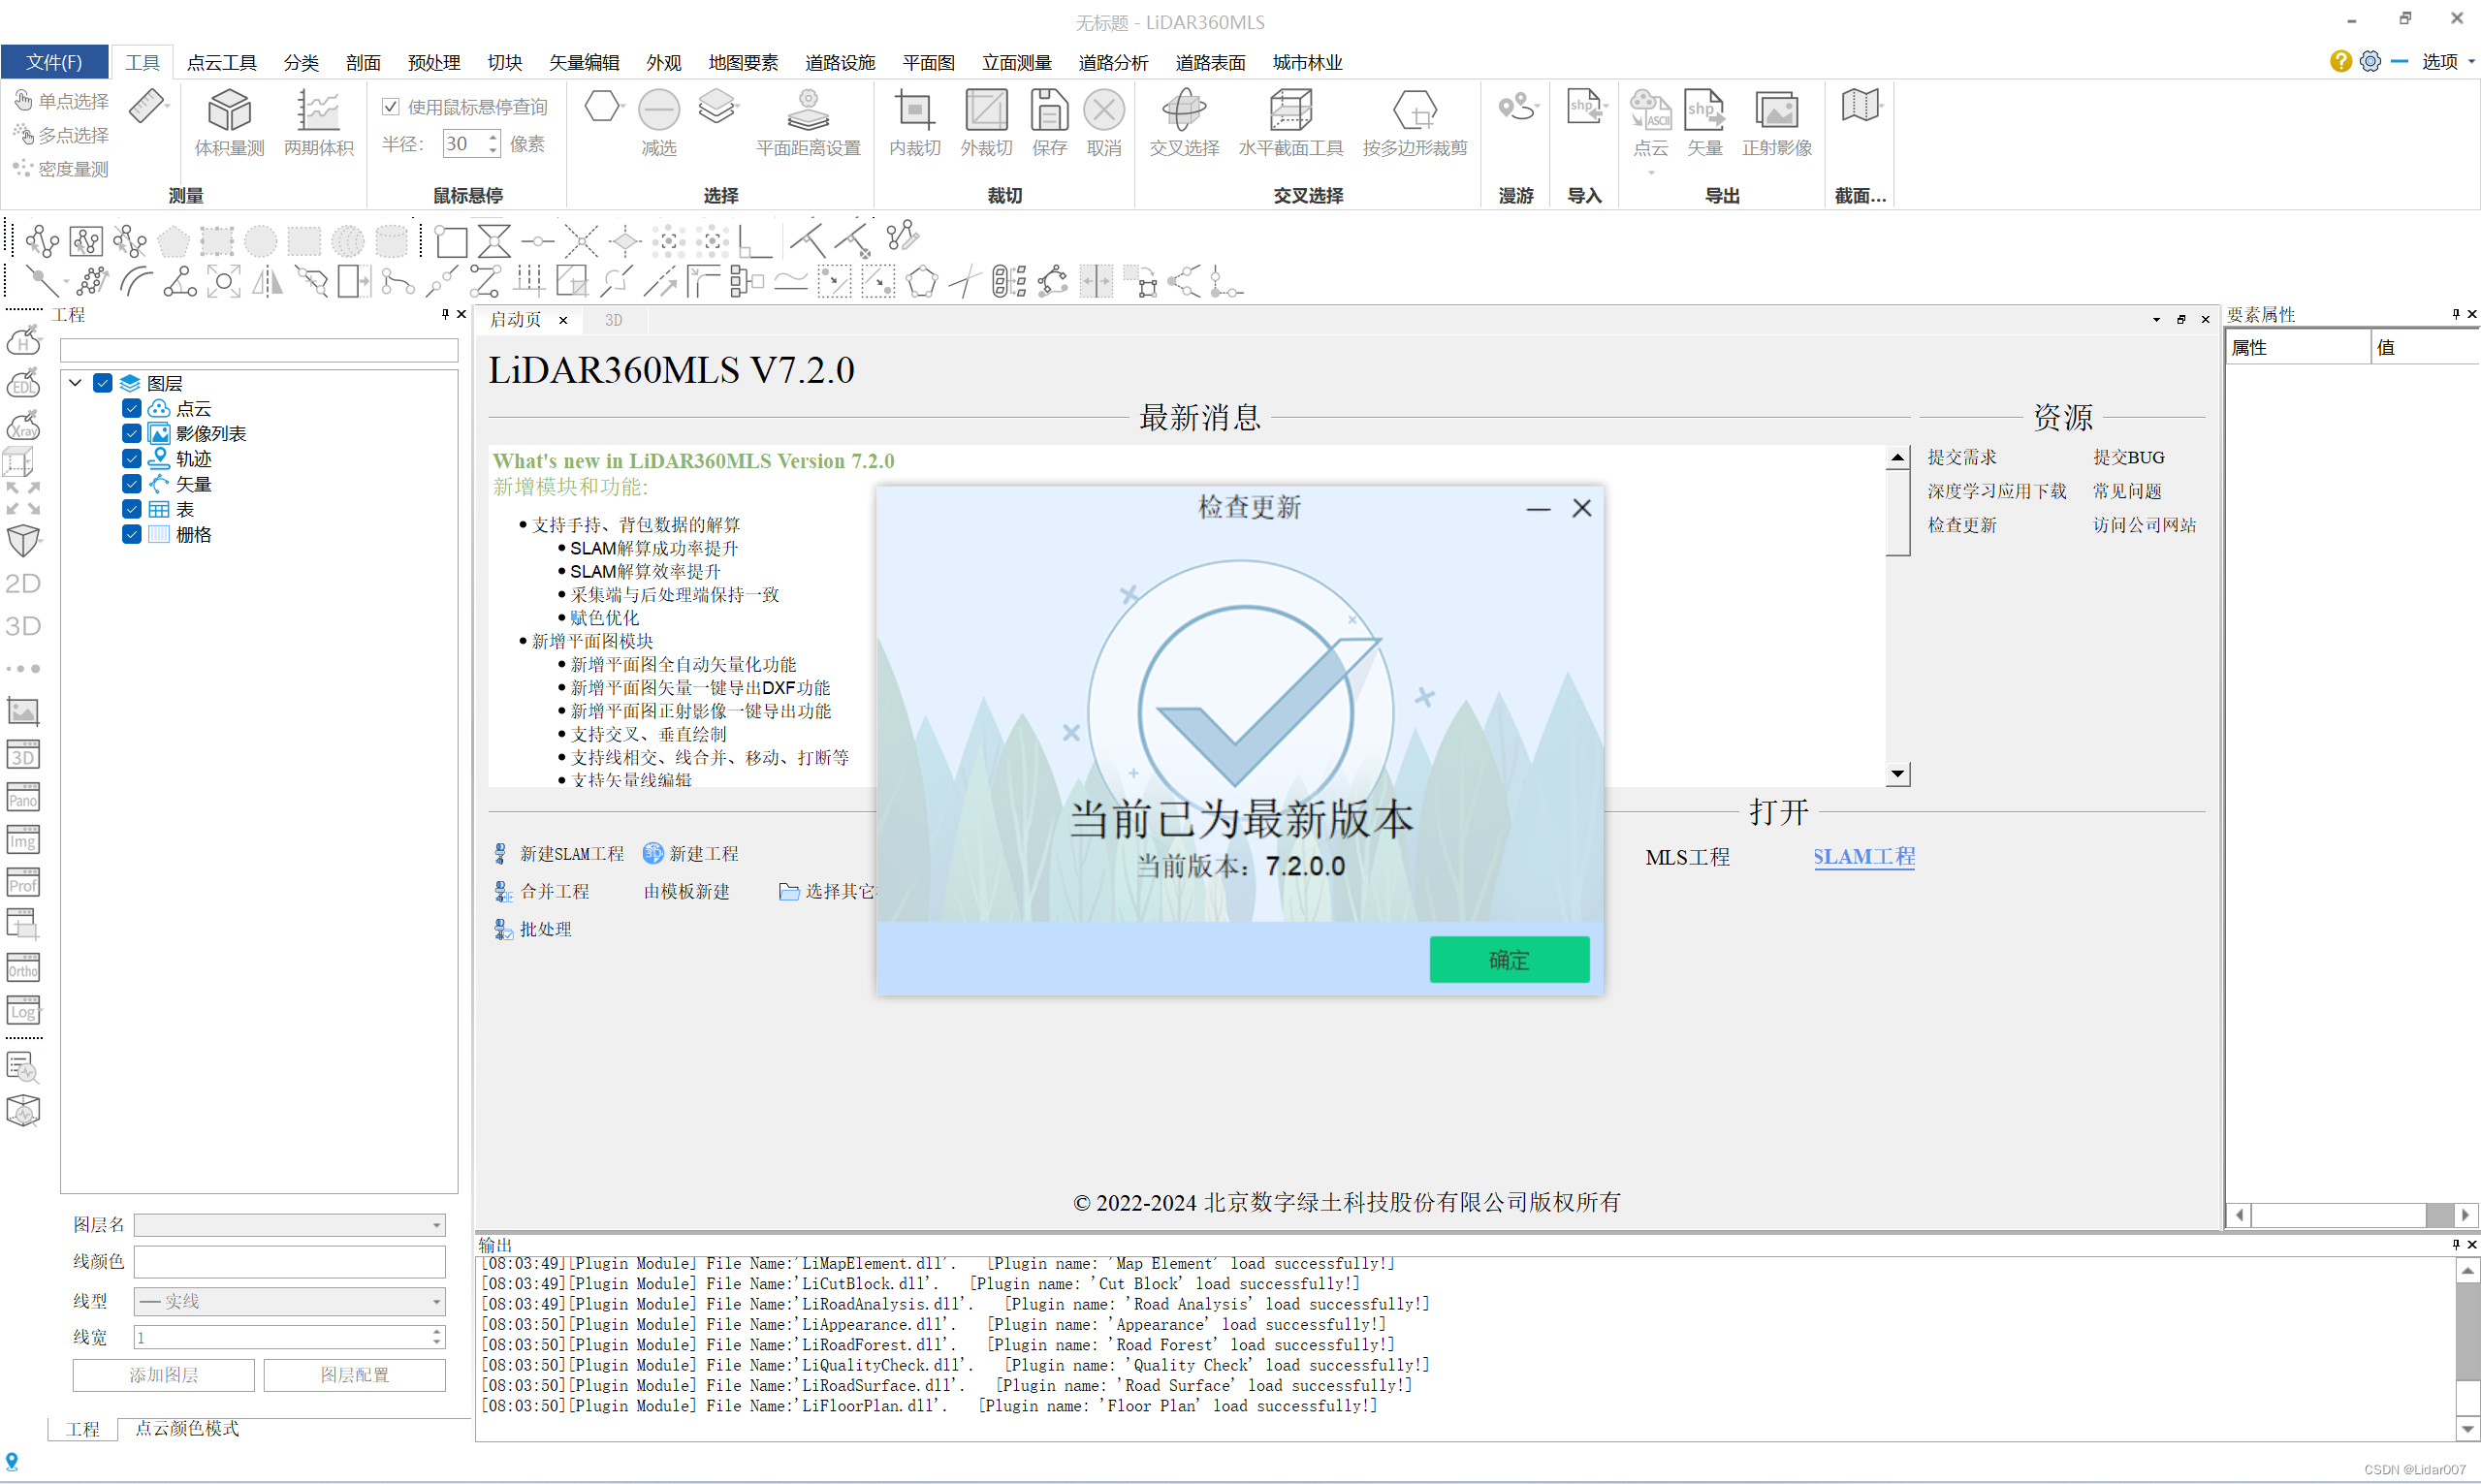Image resolution: width=2481 pixels, height=1484 pixels.
Task: Uncheck the 点云 layer checkbox
Action: point(131,408)
